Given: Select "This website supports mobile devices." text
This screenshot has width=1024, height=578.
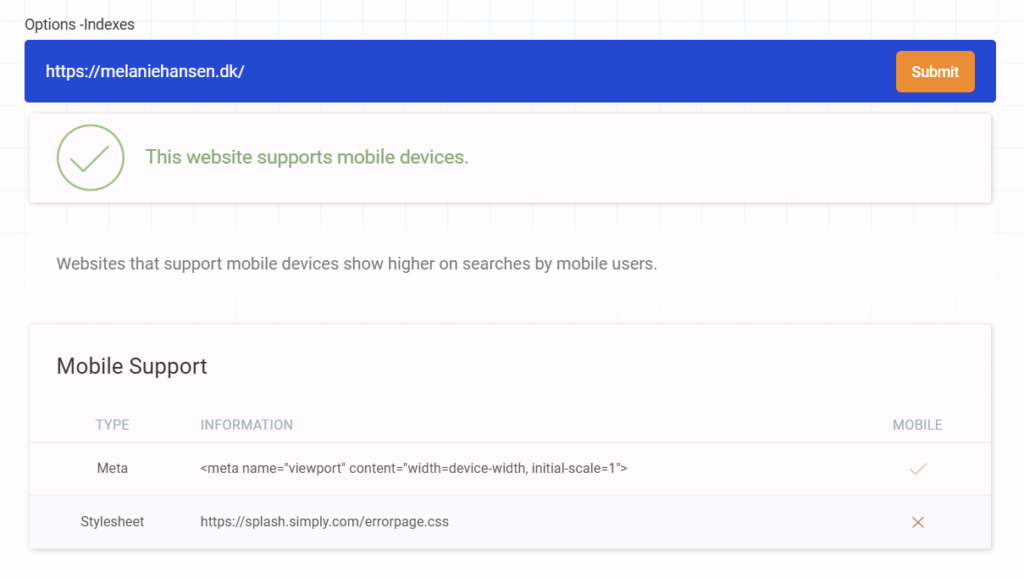Looking at the screenshot, I should pos(306,157).
